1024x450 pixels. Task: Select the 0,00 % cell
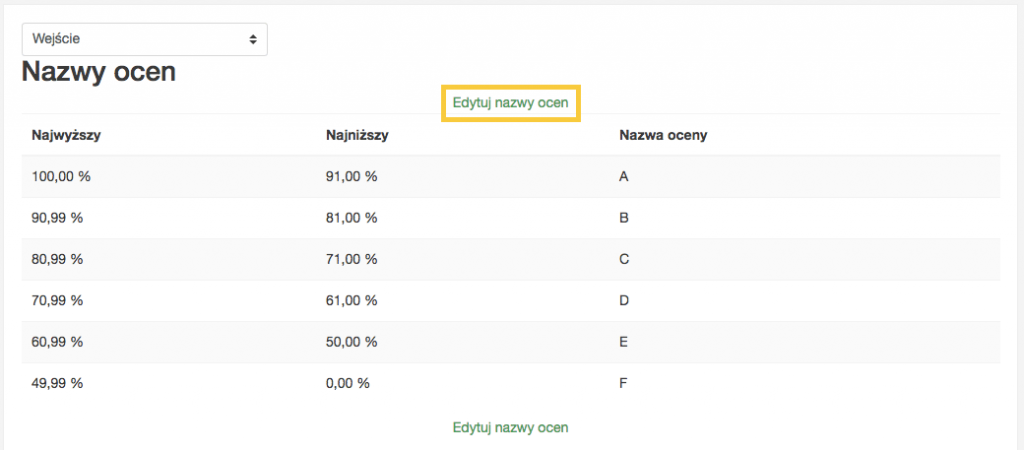(x=347, y=383)
